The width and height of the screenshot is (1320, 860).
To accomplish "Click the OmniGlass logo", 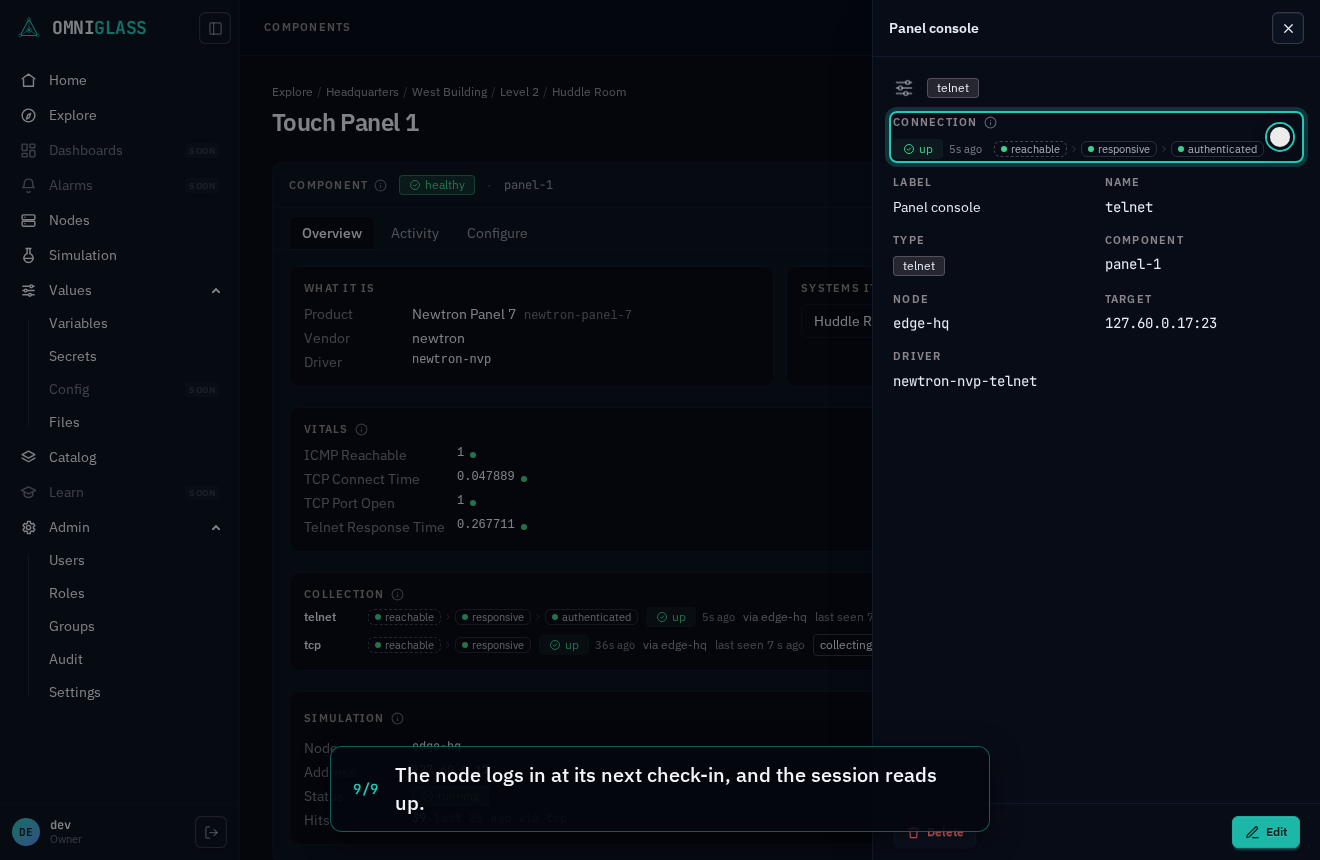I will pyautogui.click(x=82, y=28).
